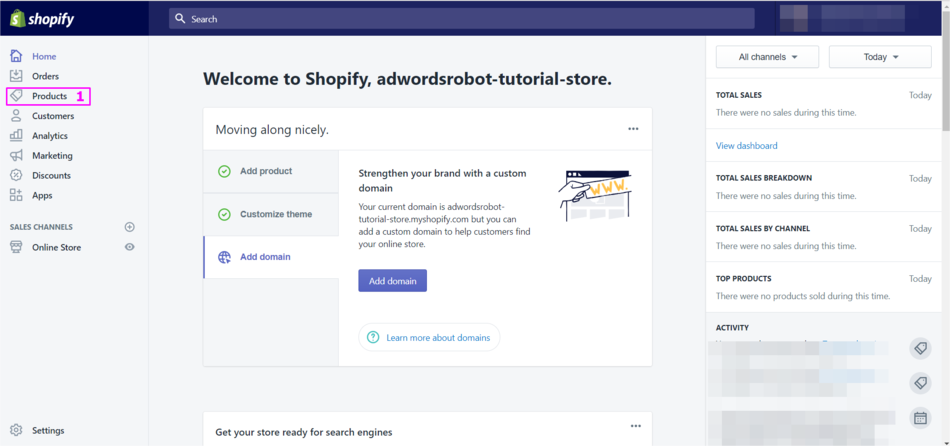Click the Shopify logo
The width and height of the screenshot is (950, 446).
[x=42, y=19]
